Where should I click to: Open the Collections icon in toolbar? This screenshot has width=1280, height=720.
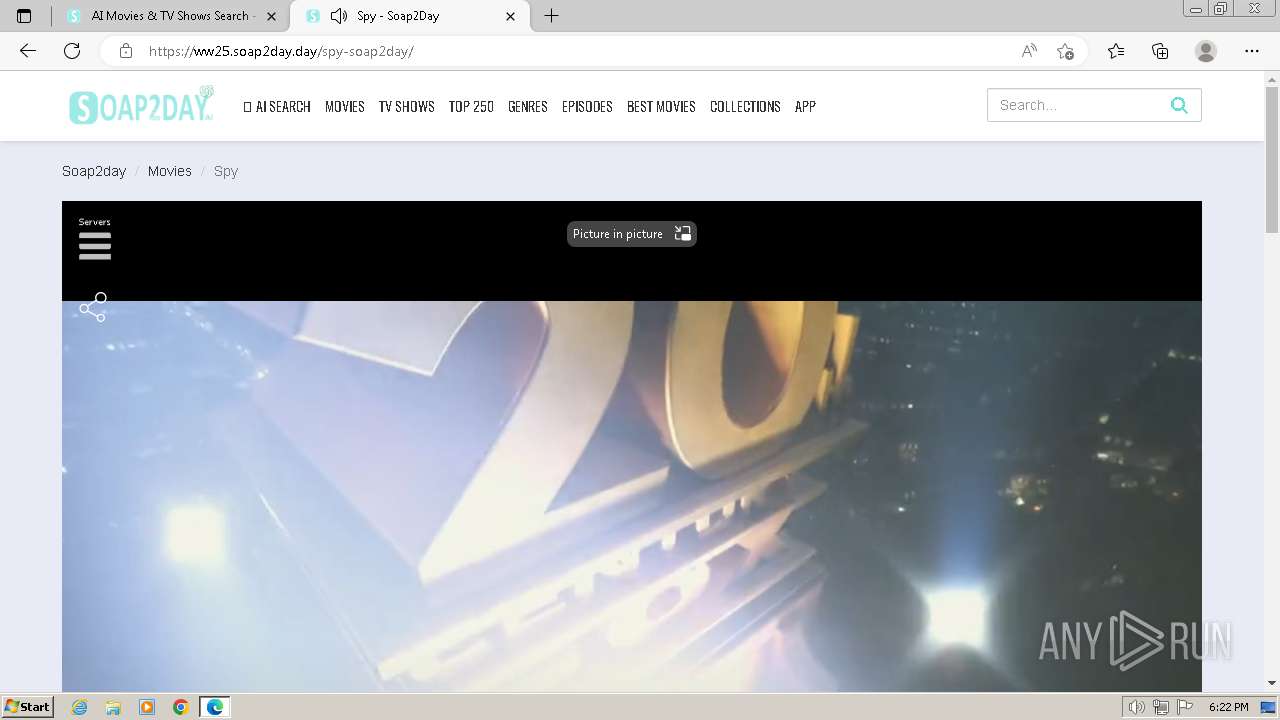click(1160, 51)
